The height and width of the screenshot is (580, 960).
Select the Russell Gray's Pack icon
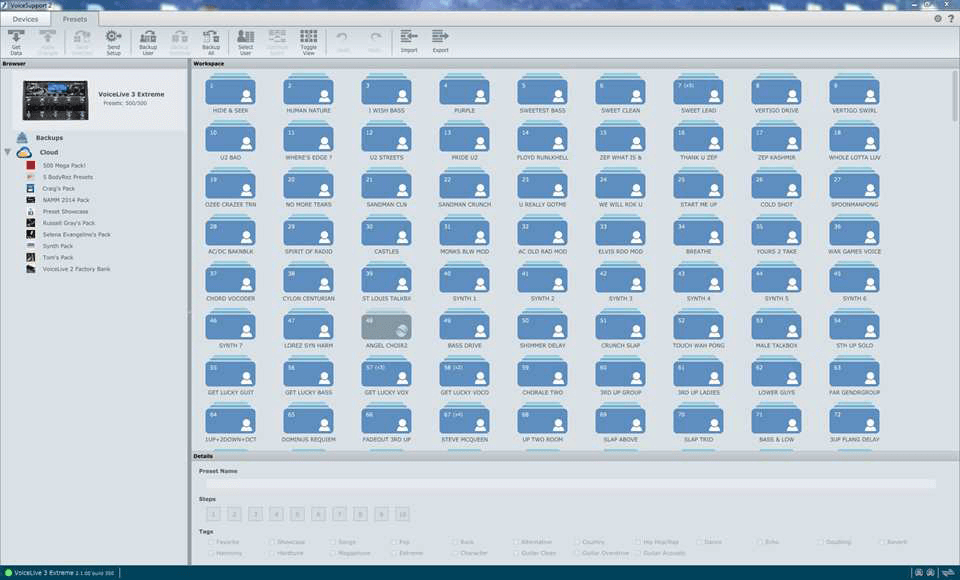pos(31,223)
